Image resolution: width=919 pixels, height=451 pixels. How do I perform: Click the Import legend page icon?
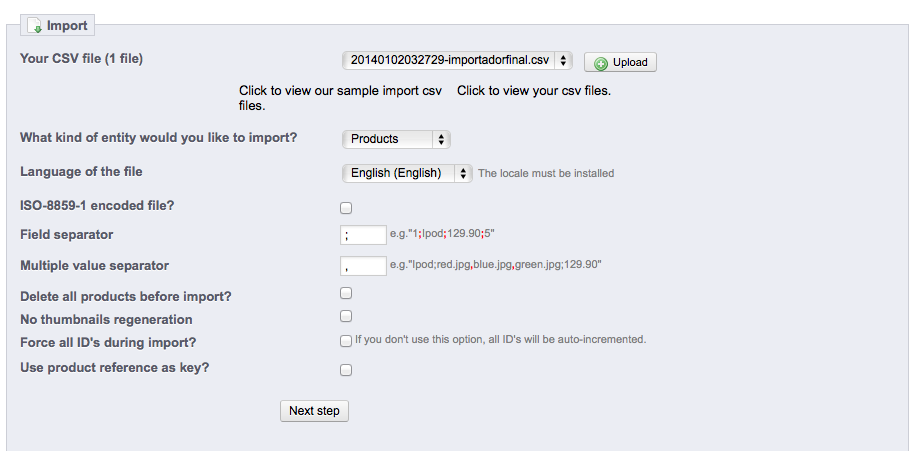point(34,25)
